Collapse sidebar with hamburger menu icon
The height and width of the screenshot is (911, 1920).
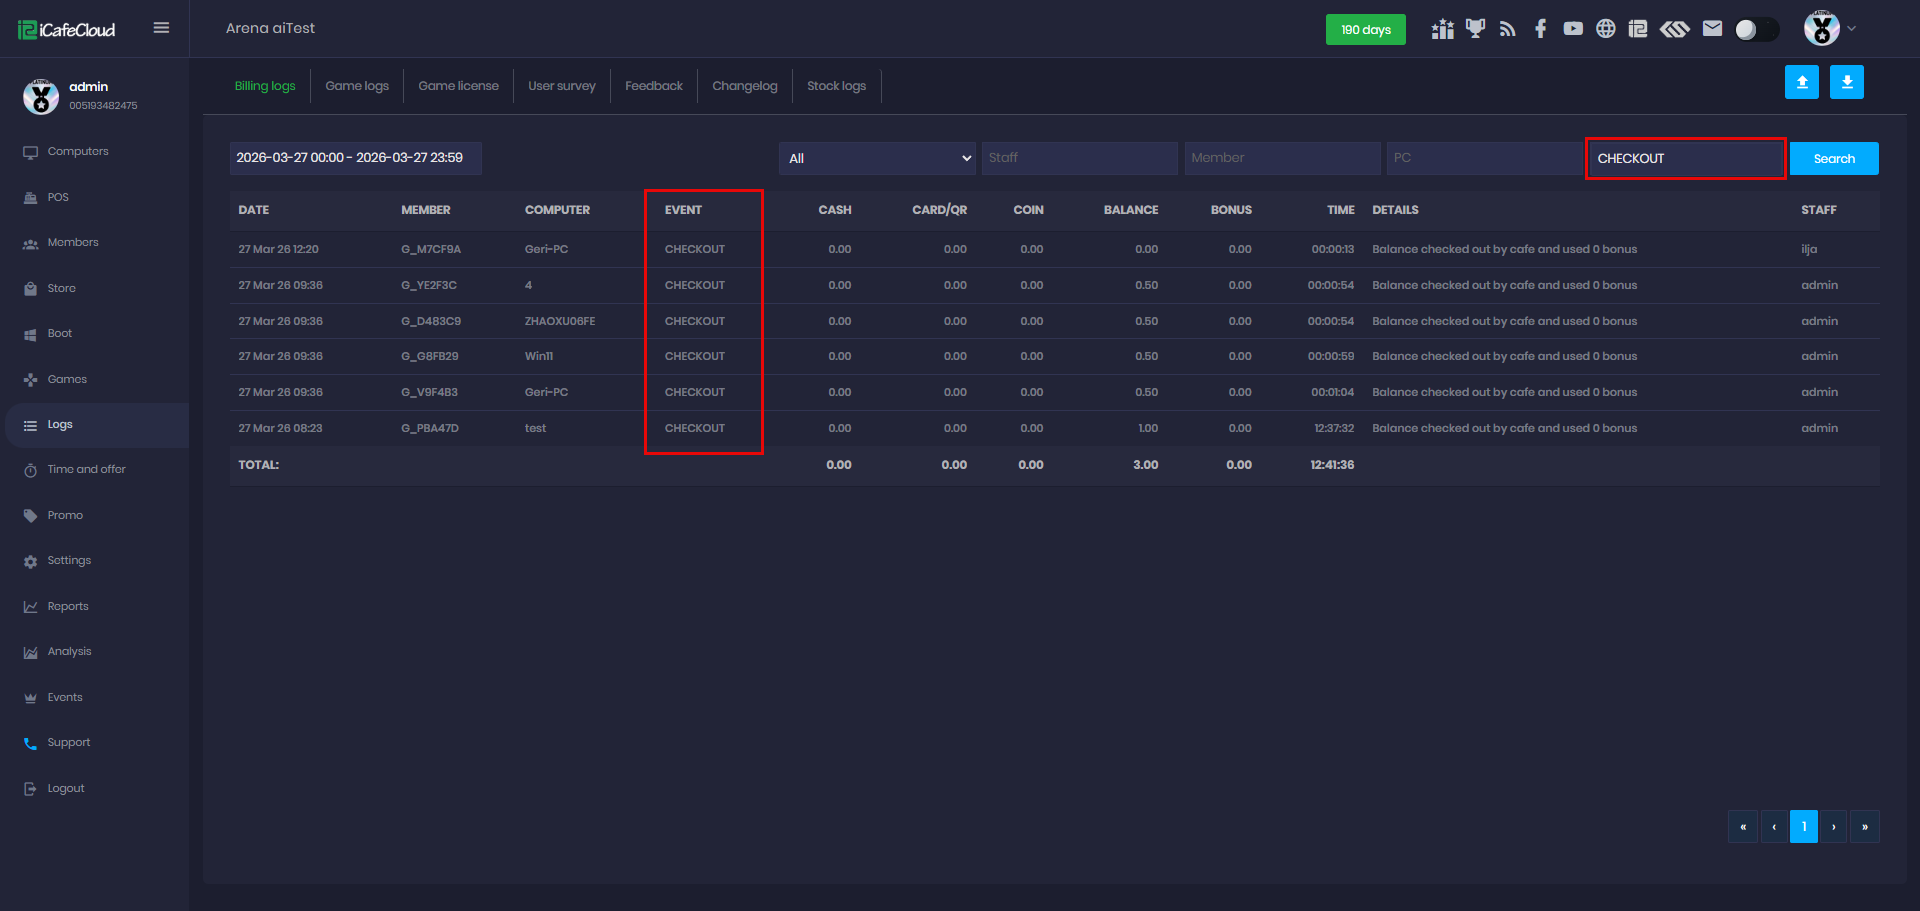[161, 28]
